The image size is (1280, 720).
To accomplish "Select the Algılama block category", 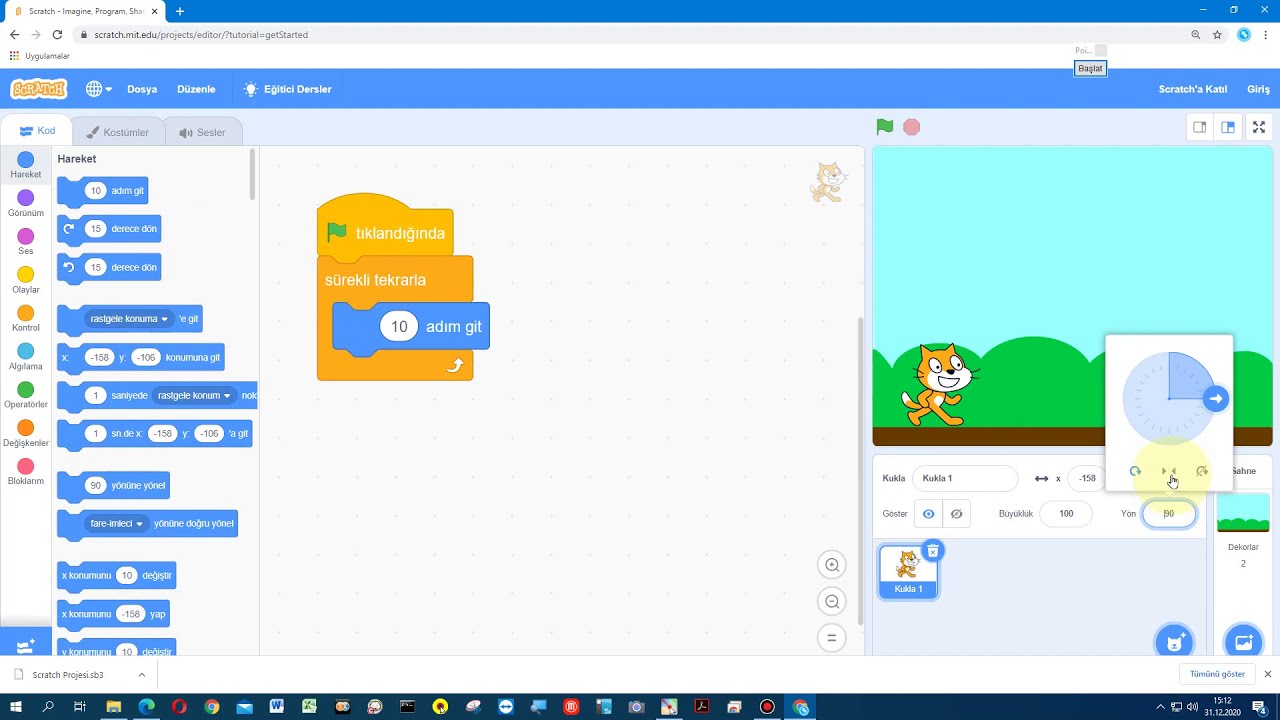I will coord(26,358).
